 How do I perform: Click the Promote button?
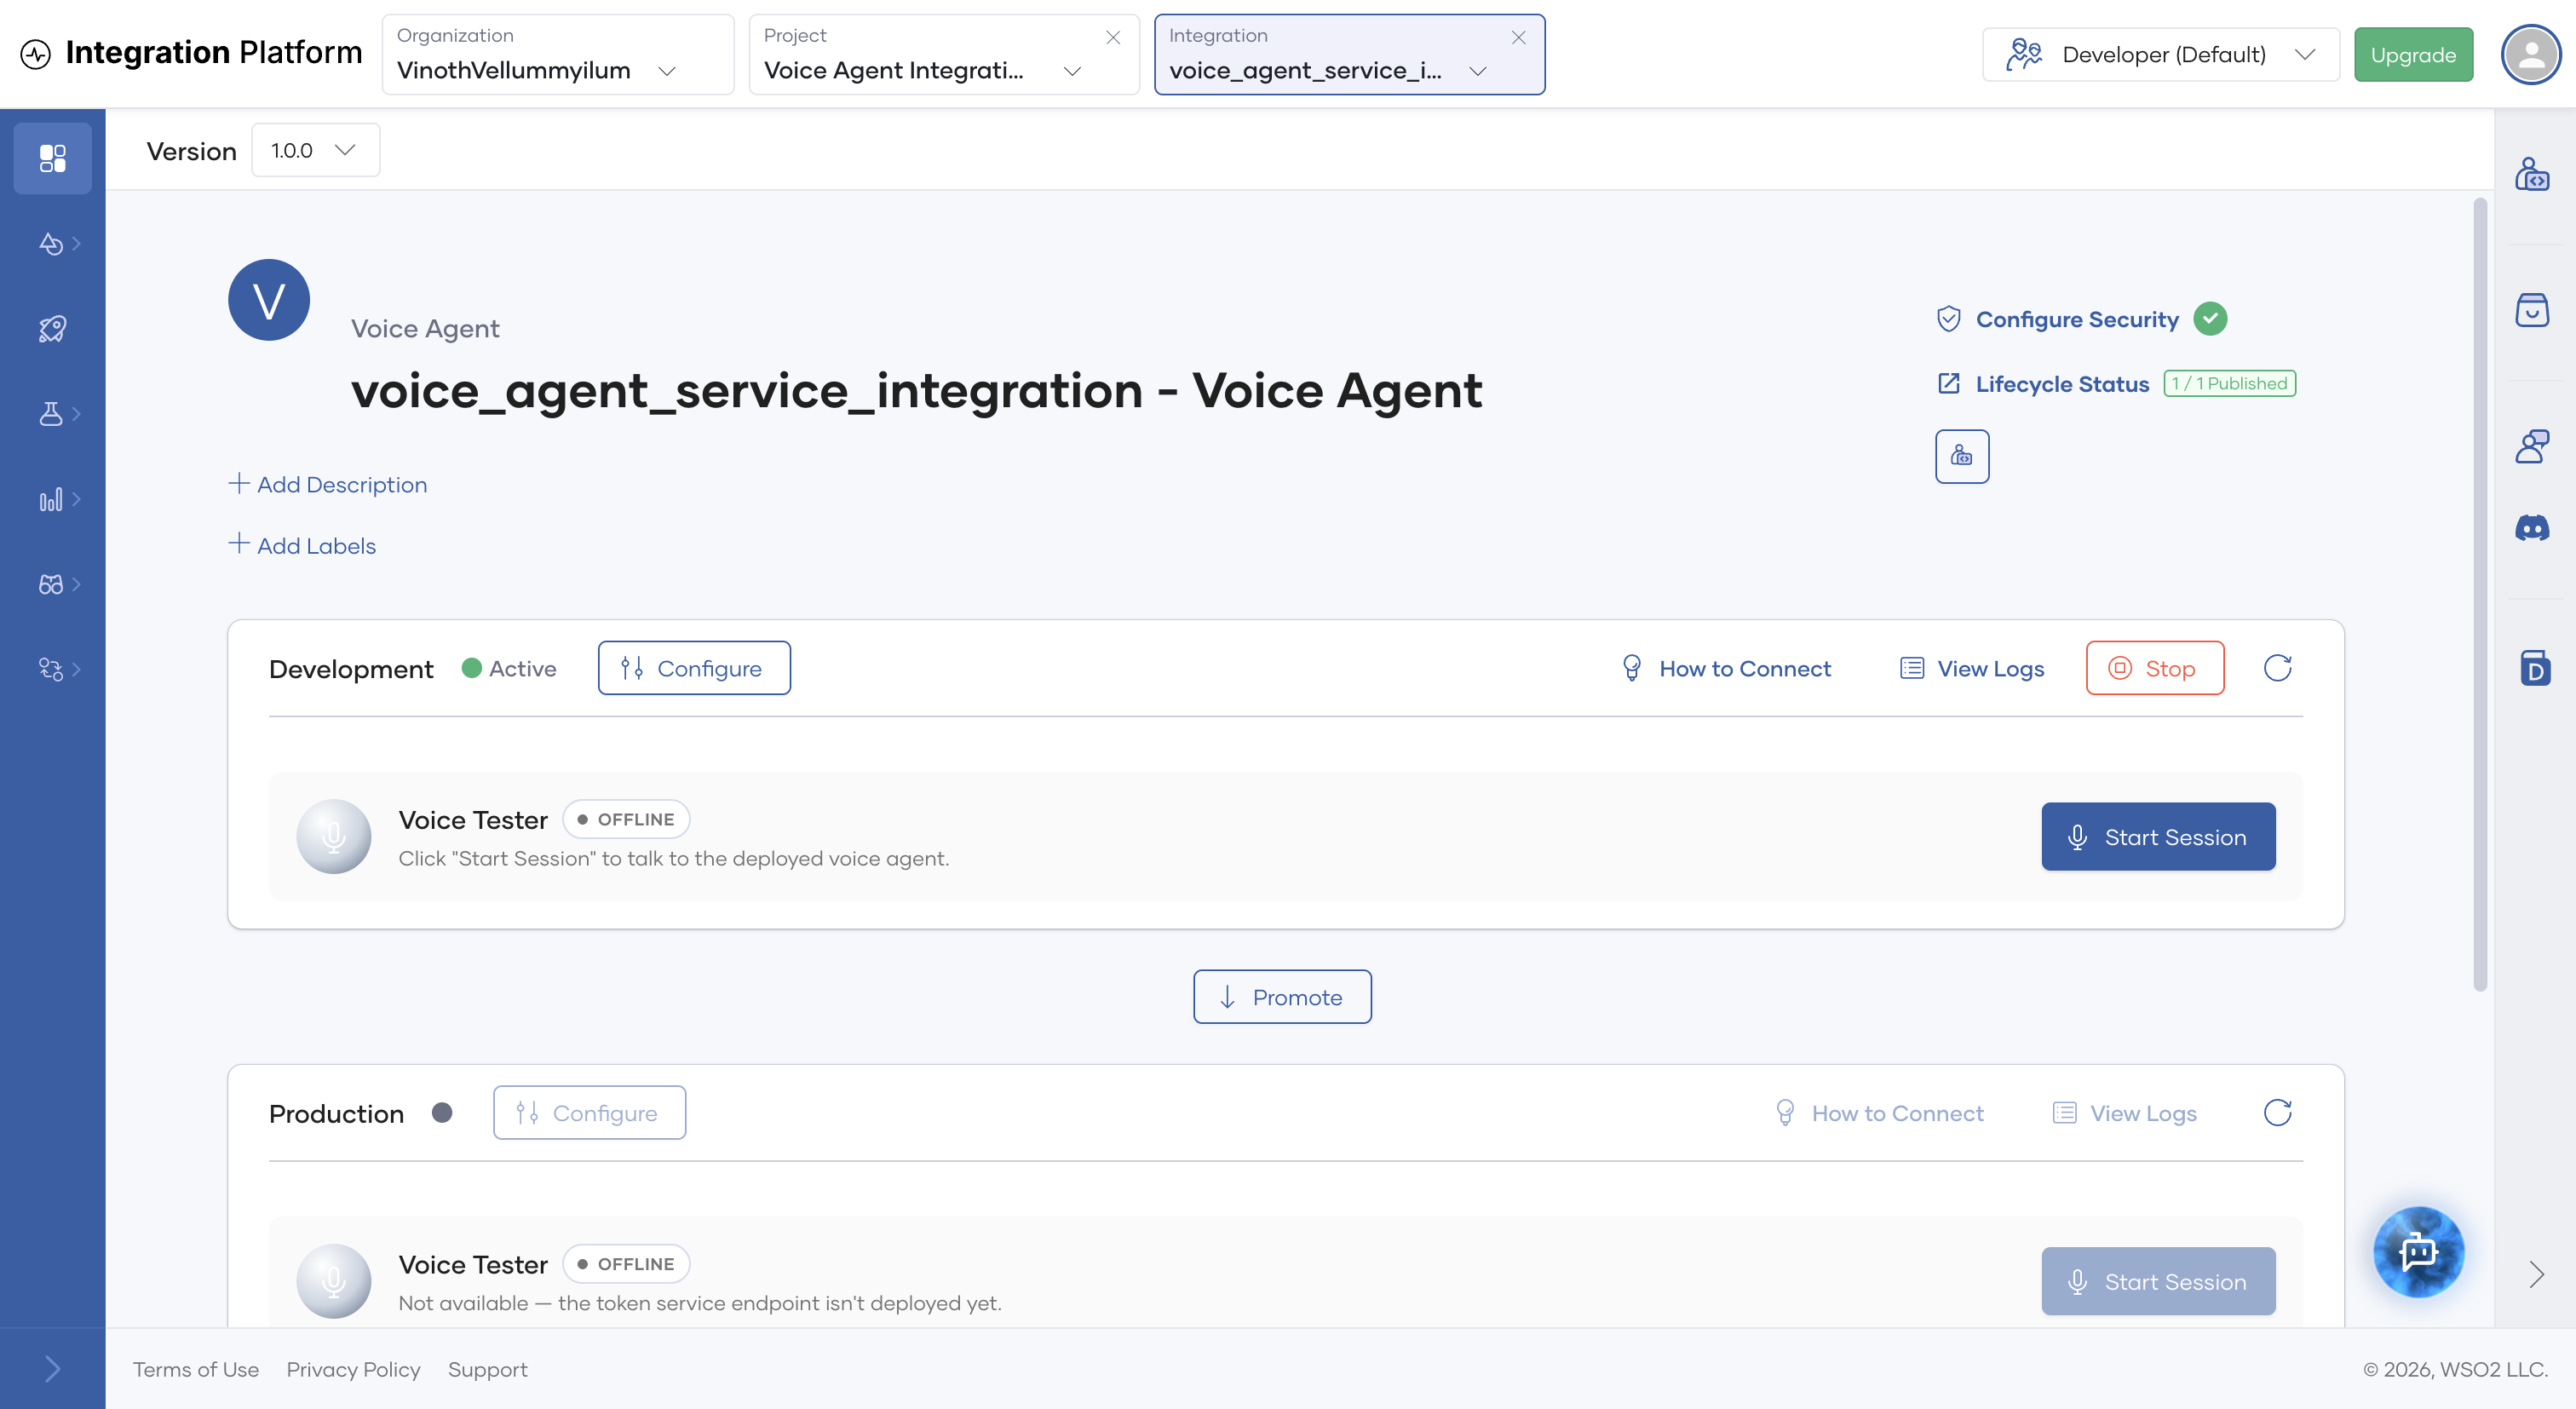(x=1282, y=996)
